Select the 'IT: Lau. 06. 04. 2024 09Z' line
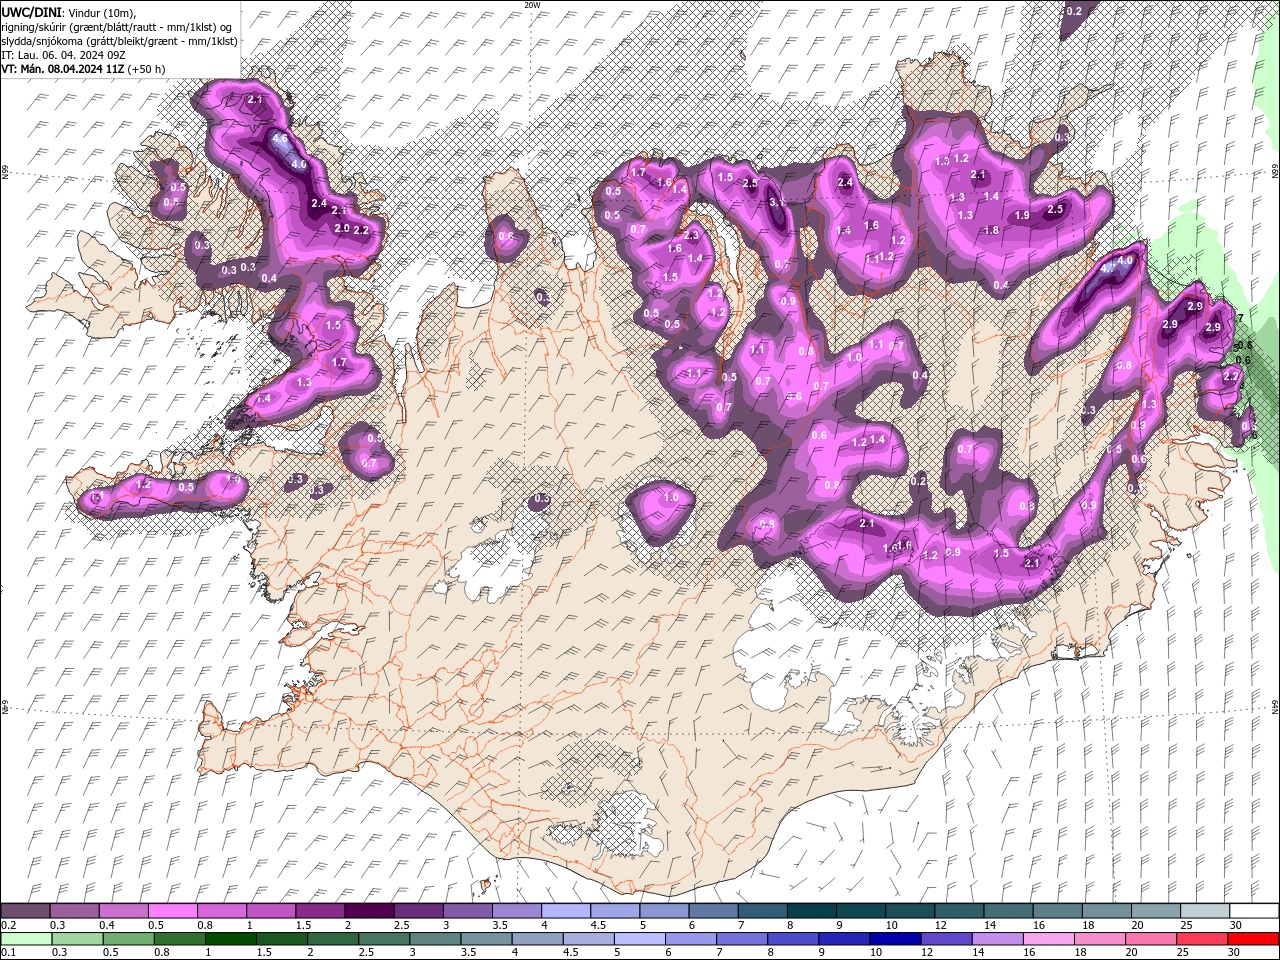The width and height of the screenshot is (1280, 960). pos(63,55)
